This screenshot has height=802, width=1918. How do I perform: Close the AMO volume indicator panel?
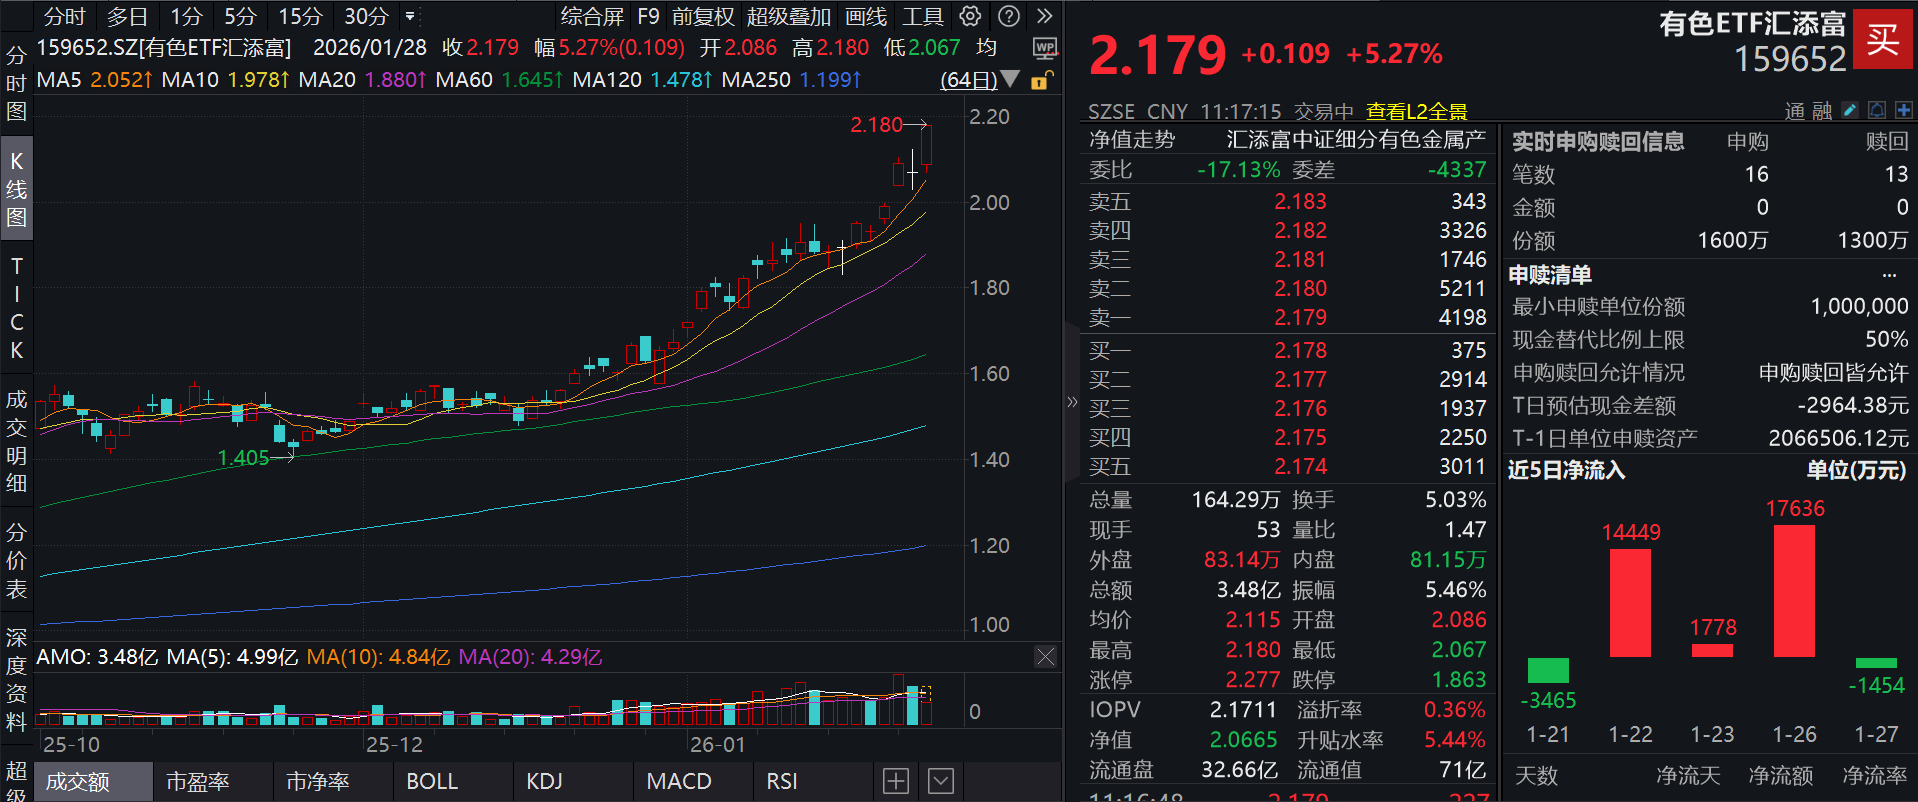(1045, 656)
